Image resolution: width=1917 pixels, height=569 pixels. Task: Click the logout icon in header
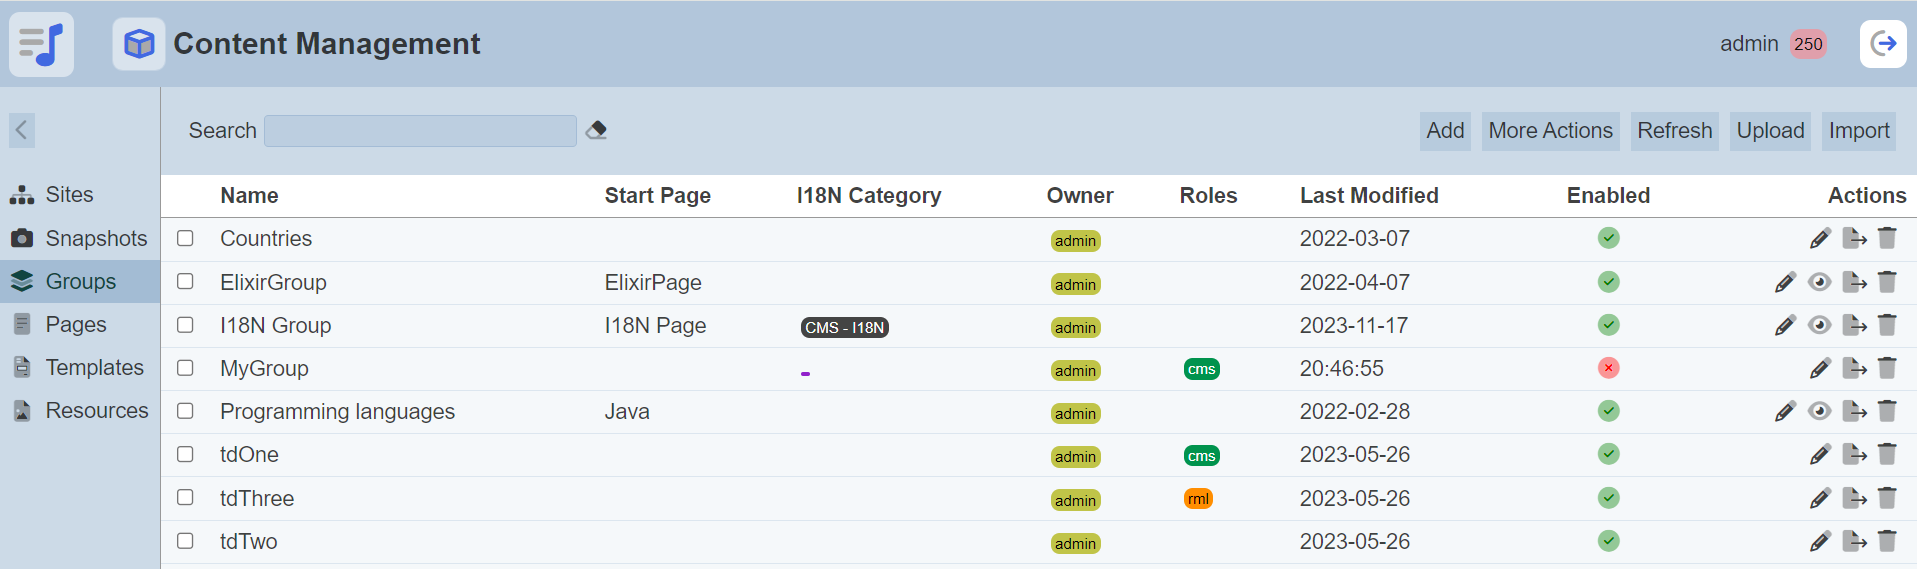point(1882,44)
